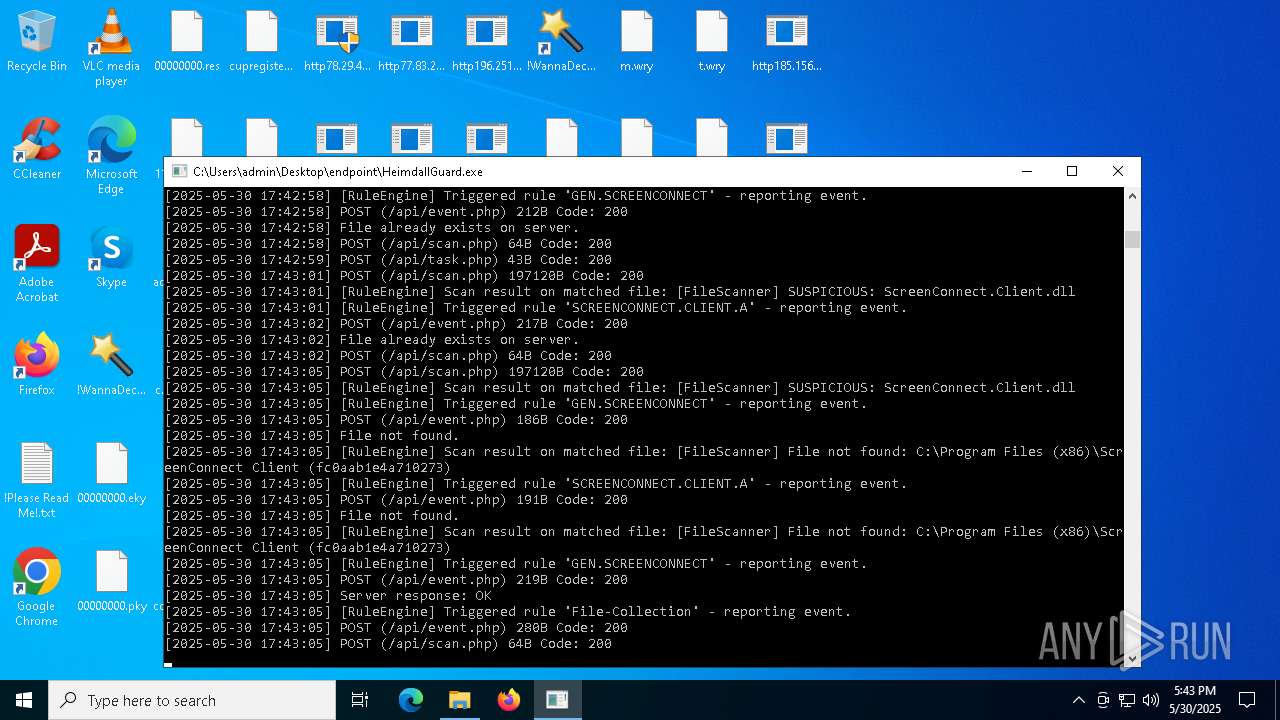Image resolution: width=1280 pixels, height=720 pixels.
Task: Open the Task View button
Action: tap(360, 700)
